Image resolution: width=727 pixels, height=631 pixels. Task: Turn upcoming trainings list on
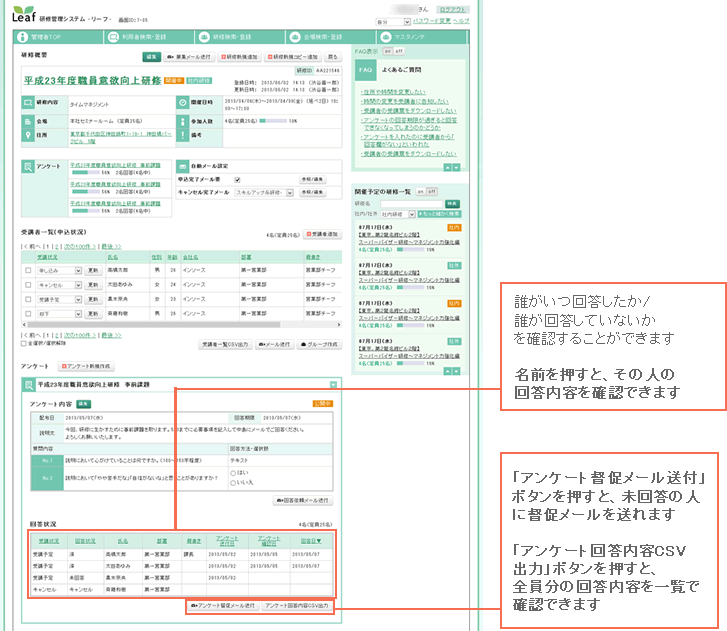pyautogui.click(x=421, y=191)
